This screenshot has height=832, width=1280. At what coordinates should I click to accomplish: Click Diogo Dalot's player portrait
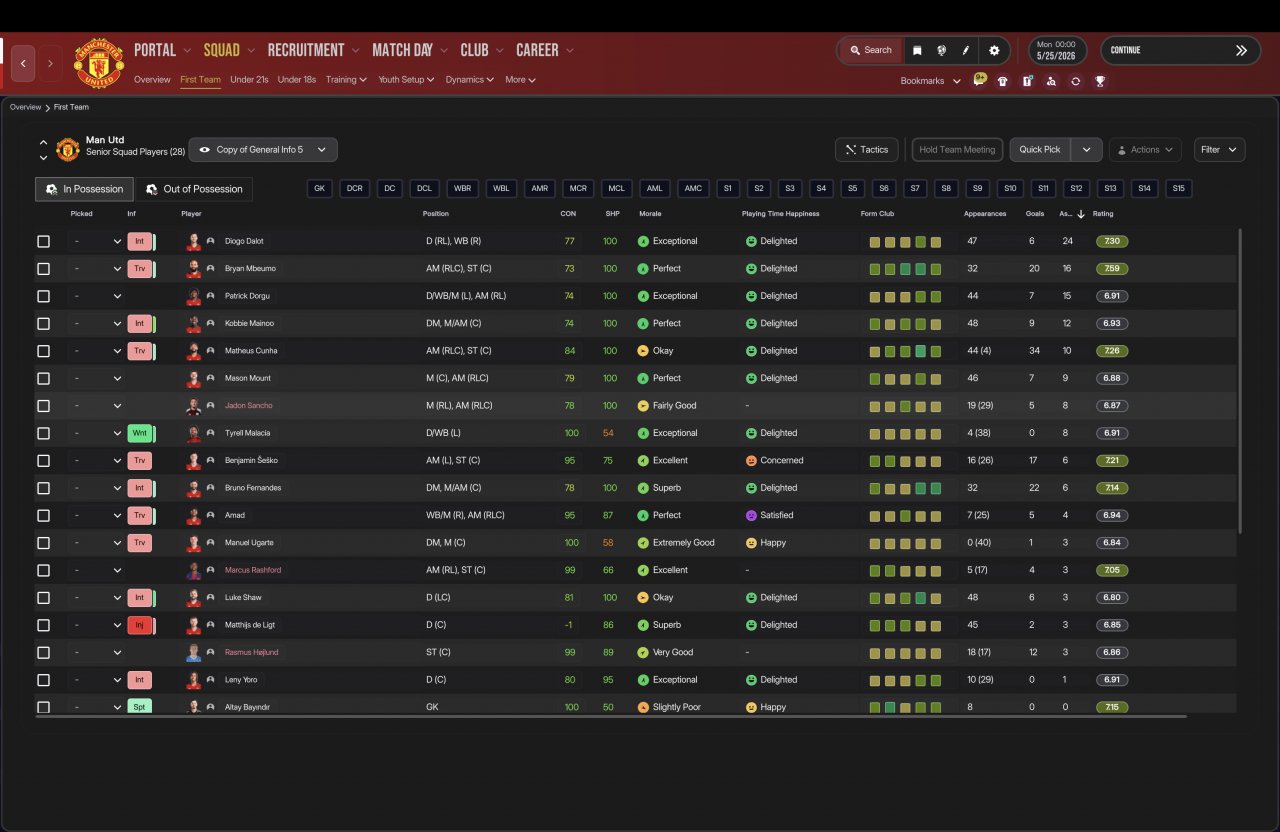194,241
